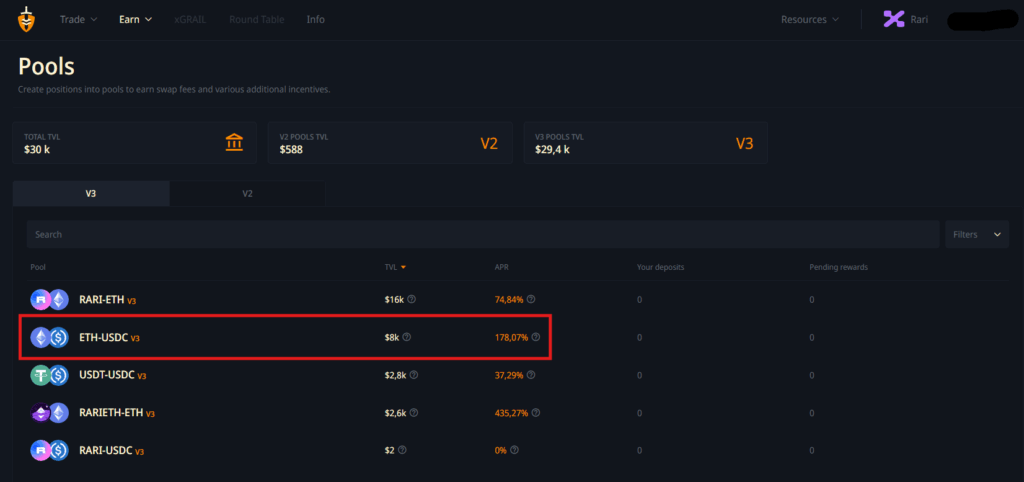Click the 435,27% APR value
Screen dimensions: 1024x482
511,413
